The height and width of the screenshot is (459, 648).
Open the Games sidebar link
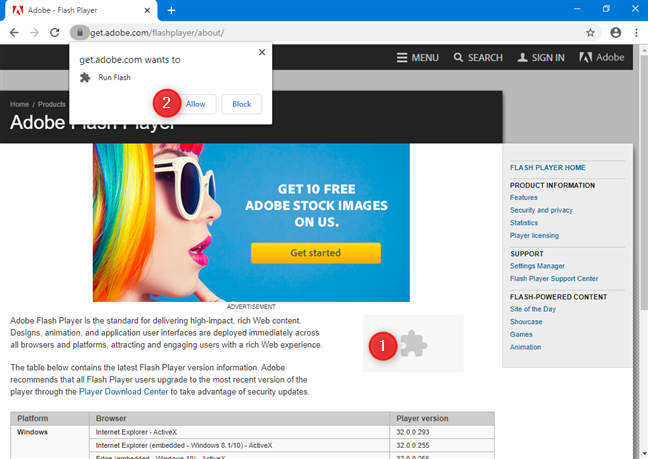521,334
